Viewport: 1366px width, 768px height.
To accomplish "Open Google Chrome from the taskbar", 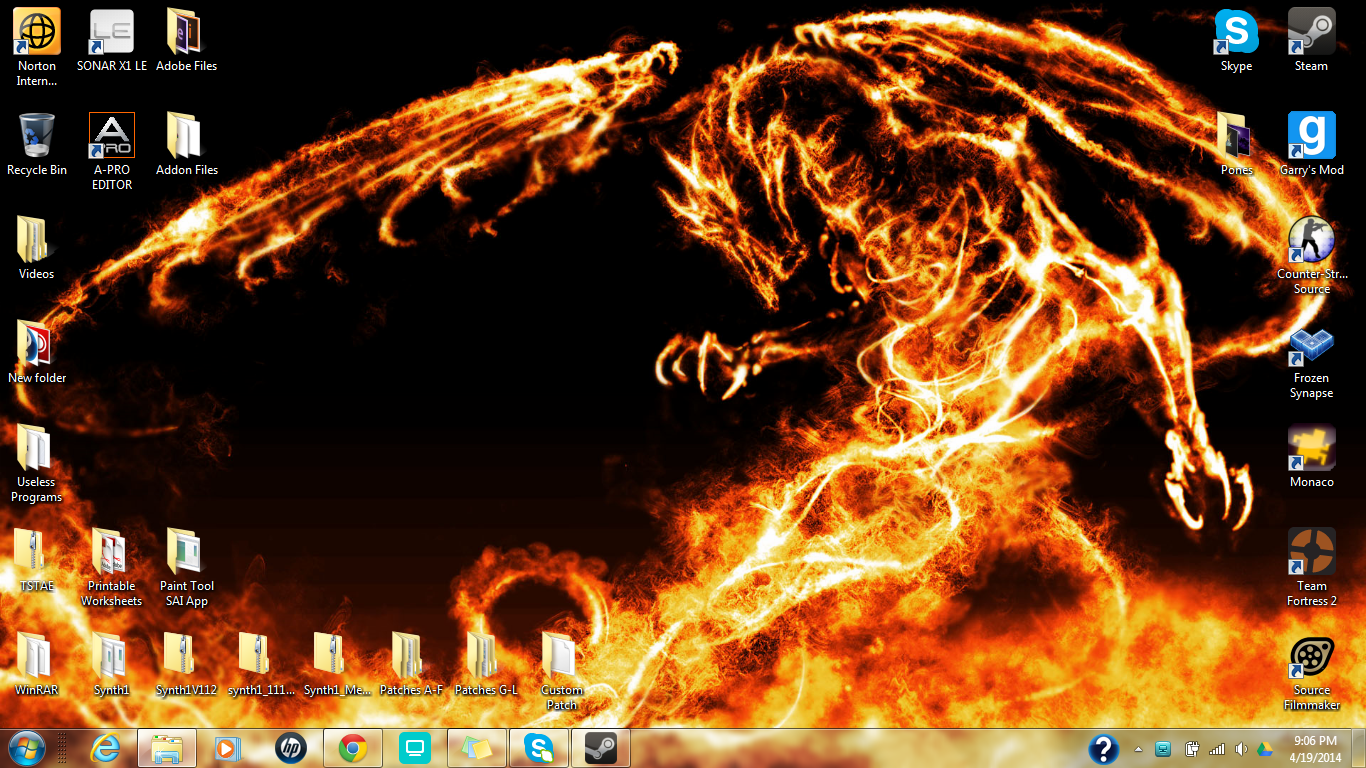I will click(352, 748).
